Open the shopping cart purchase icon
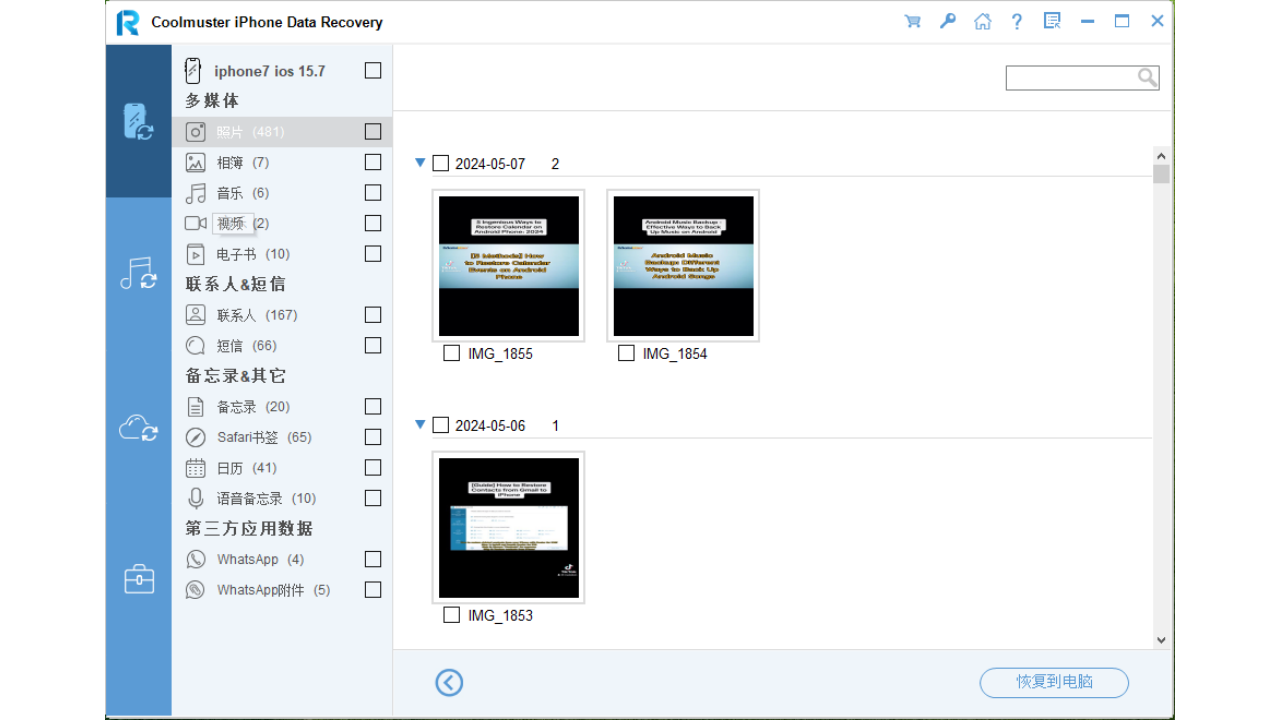Screen dimensions: 1280x720 coord(912,20)
